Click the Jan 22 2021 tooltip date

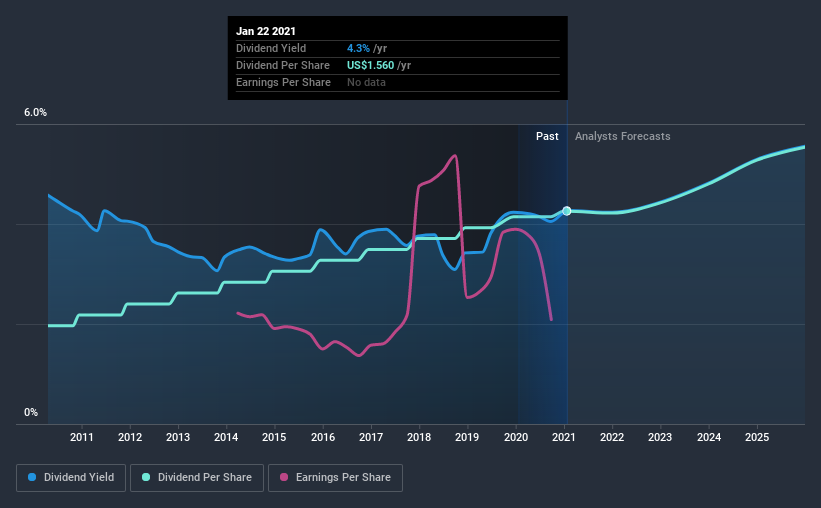[266, 31]
